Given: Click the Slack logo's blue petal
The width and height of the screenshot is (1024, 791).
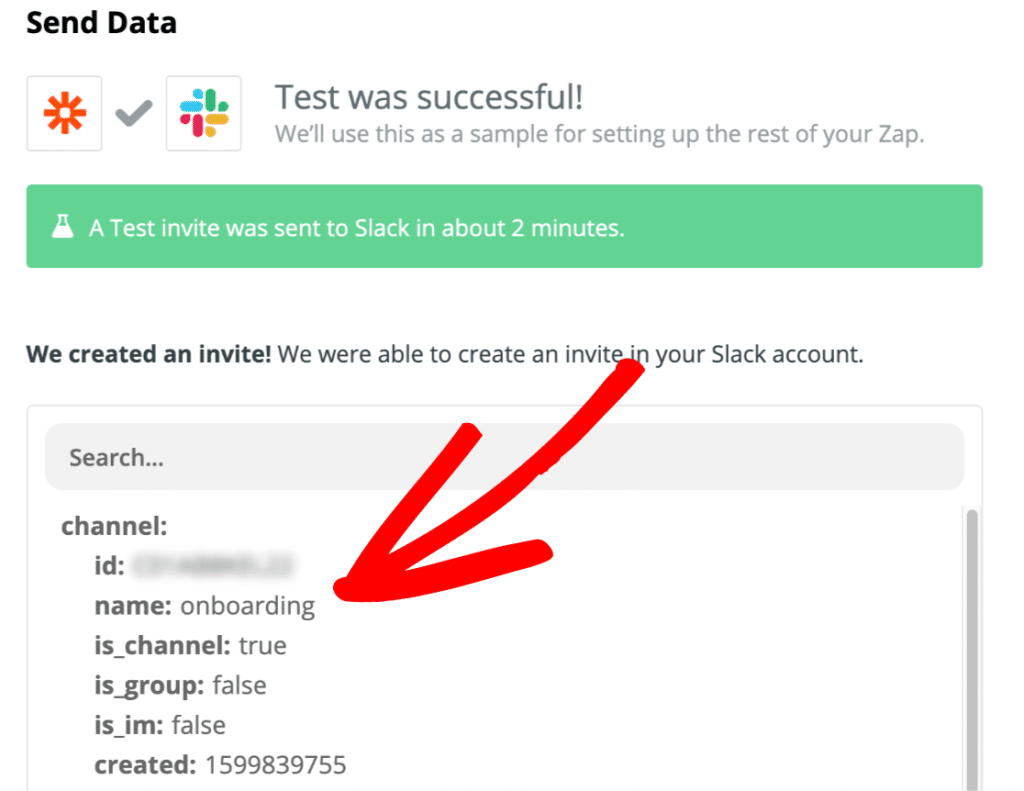Looking at the screenshot, I should point(191,105).
